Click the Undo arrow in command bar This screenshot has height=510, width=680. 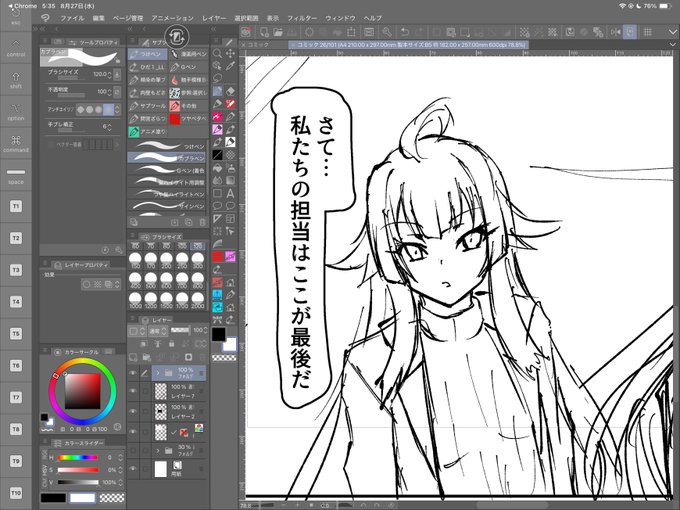[x=405, y=32]
